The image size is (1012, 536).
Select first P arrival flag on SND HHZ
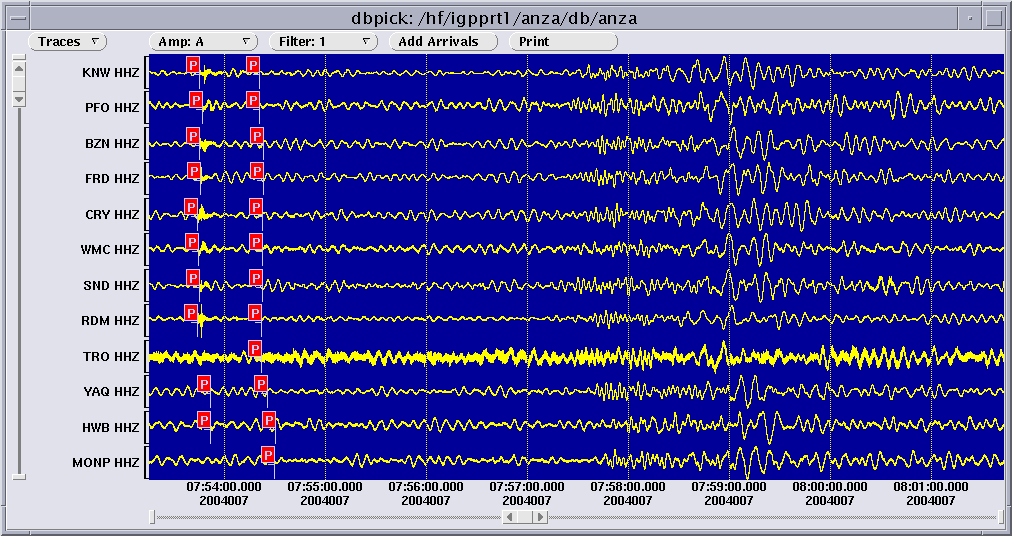click(192, 278)
